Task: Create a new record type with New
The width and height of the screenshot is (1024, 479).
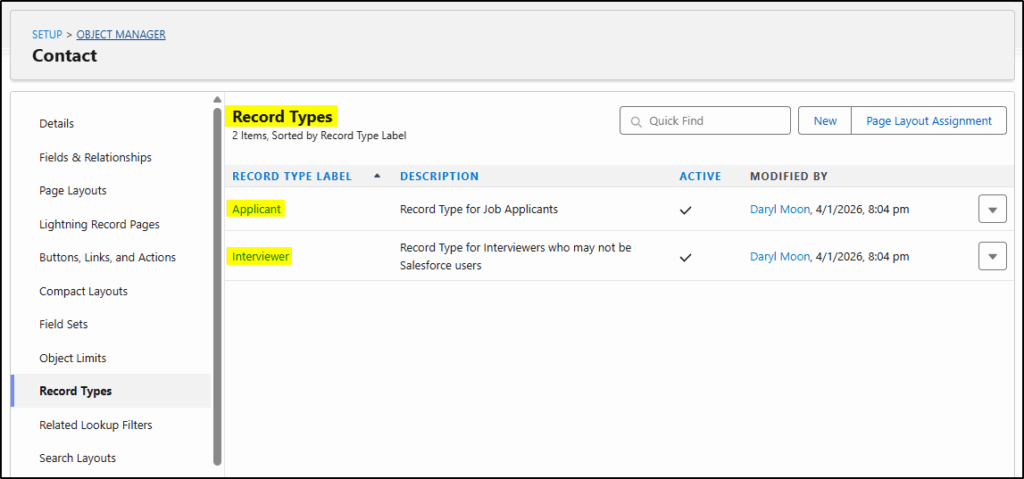Action: click(x=824, y=121)
